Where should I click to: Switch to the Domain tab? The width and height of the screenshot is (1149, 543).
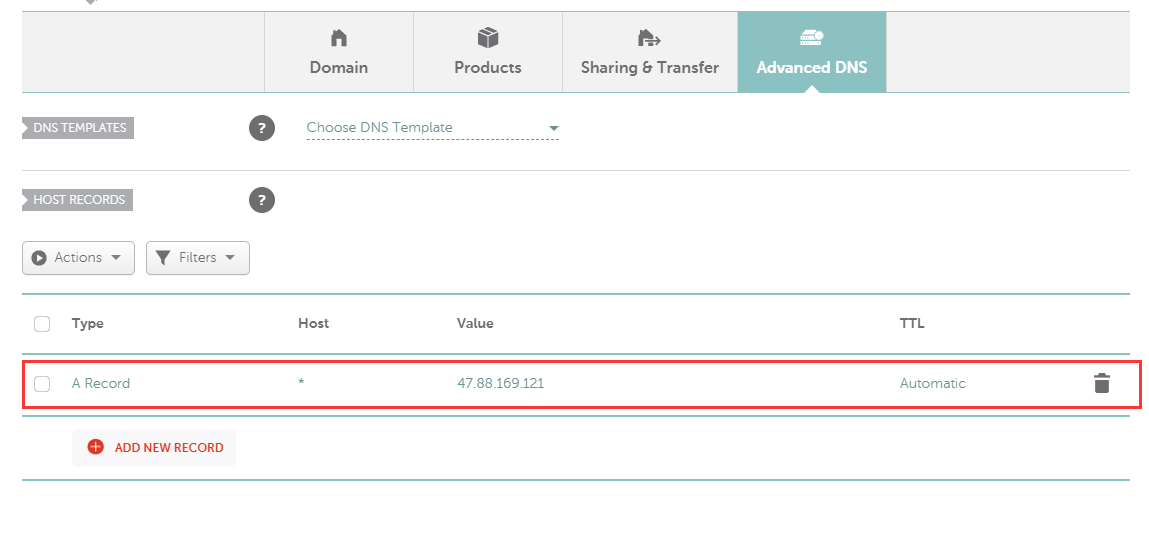[x=339, y=53]
